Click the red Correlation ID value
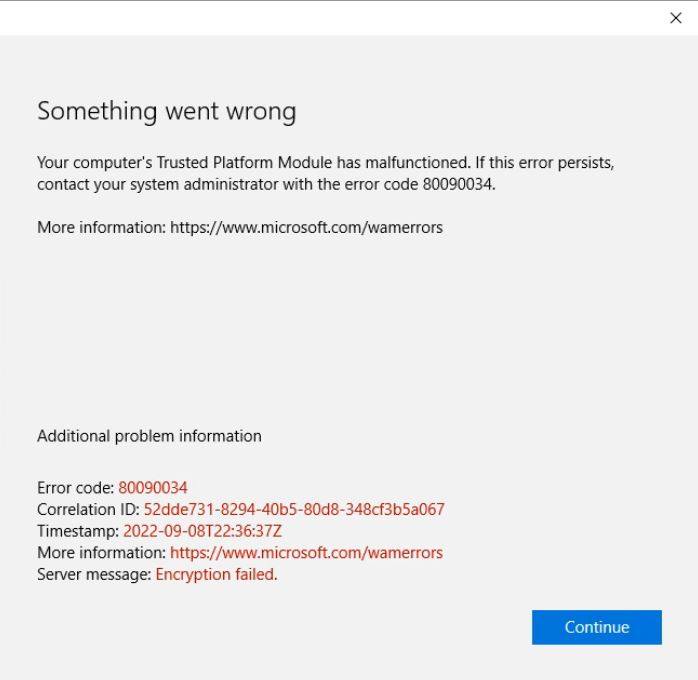698x680 pixels. (294, 509)
